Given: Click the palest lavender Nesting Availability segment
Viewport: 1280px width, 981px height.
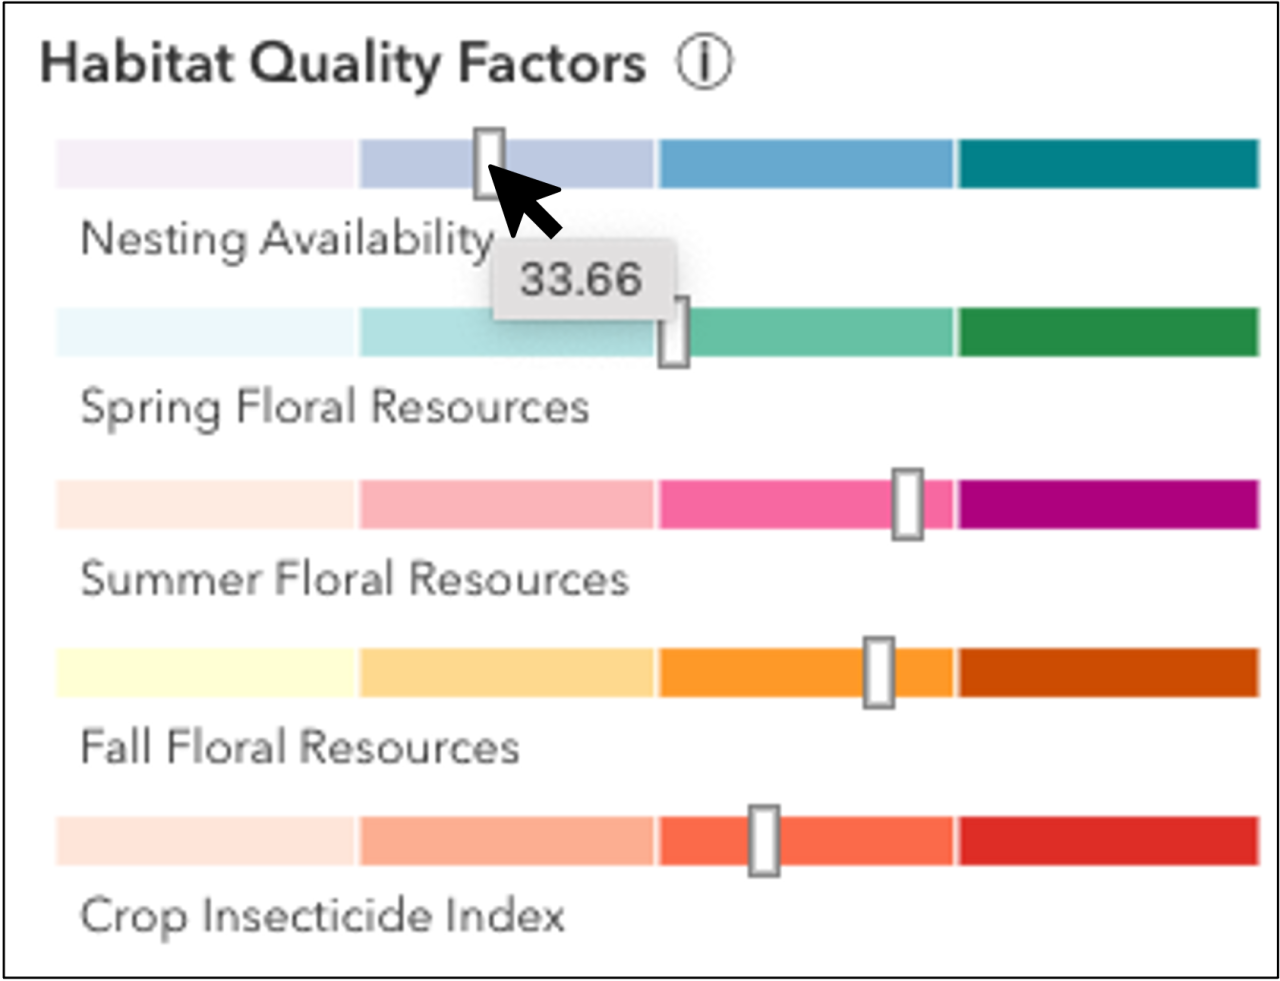Looking at the screenshot, I should (205, 164).
